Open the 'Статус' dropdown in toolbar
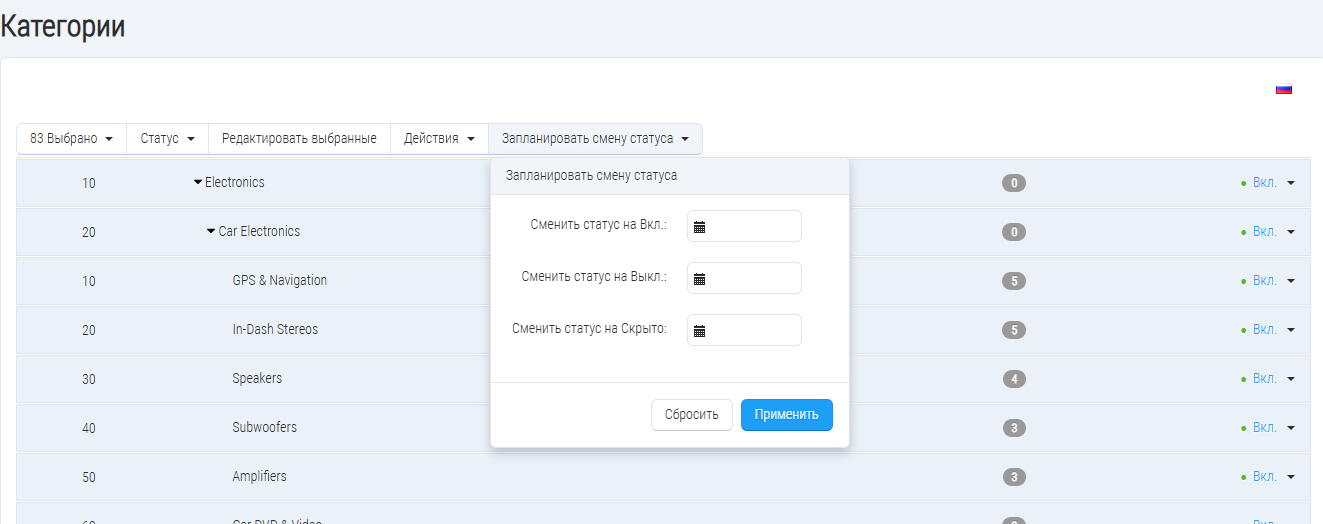Image resolution: width=1323 pixels, height=524 pixels. tap(167, 139)
